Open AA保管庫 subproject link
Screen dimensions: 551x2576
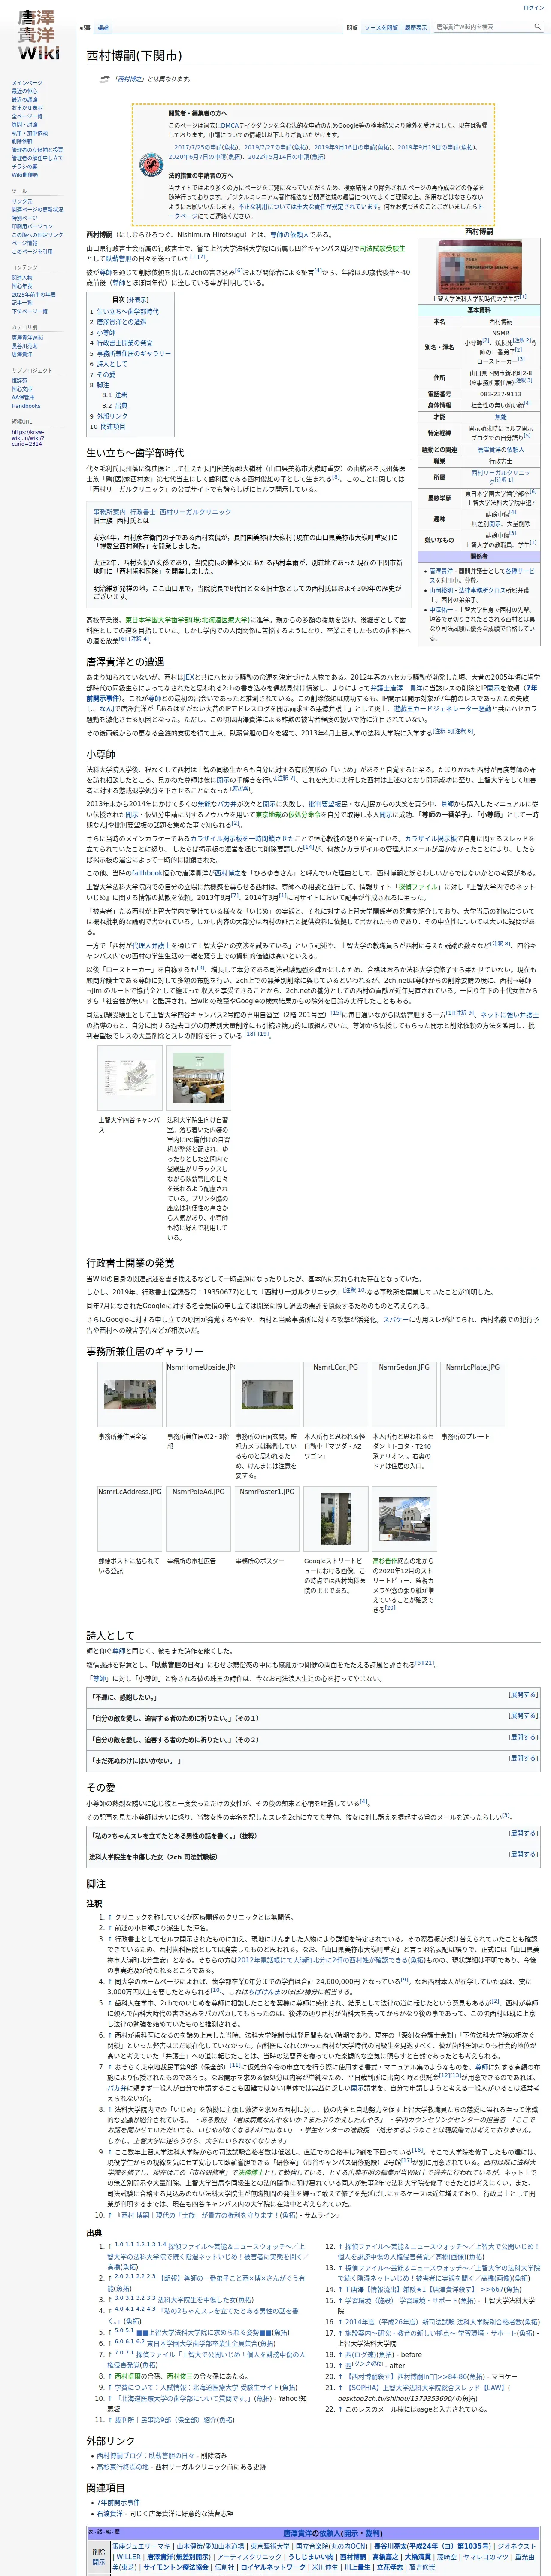[23, 397]
